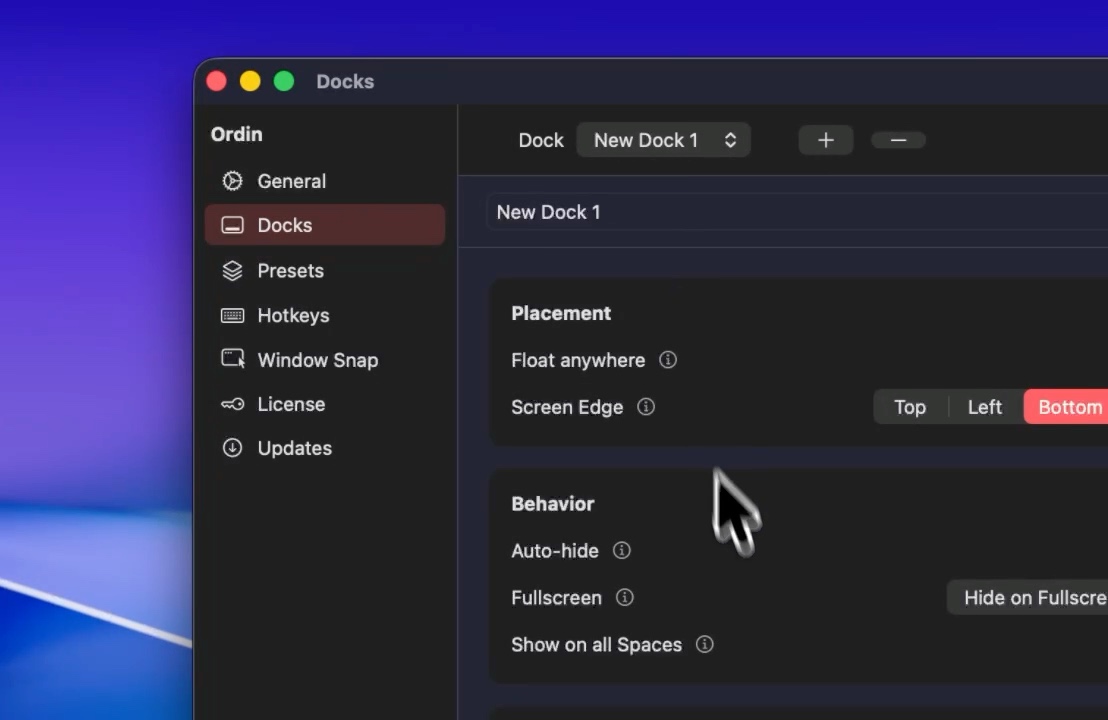Click the Ordin sidebar heading
1108x720 pixels.
(237, 134)
